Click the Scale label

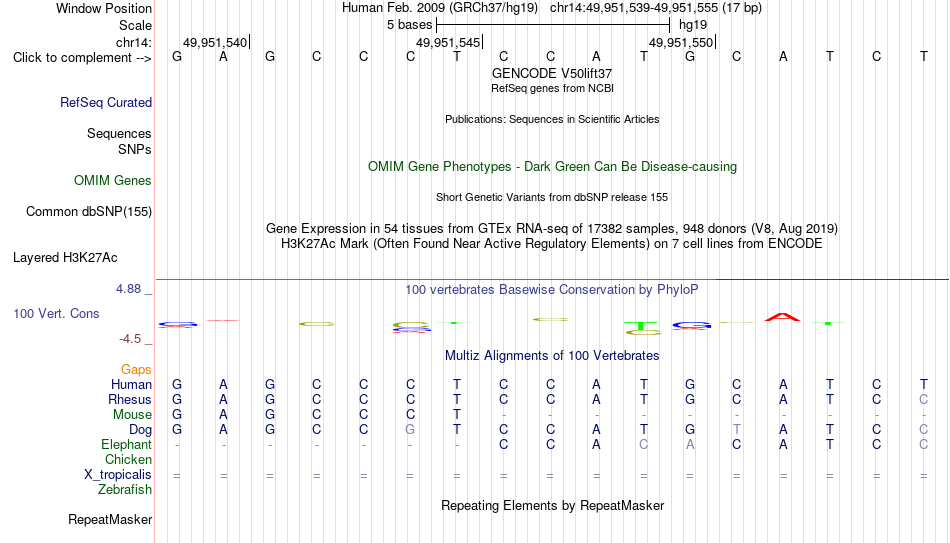click(135, 25)
